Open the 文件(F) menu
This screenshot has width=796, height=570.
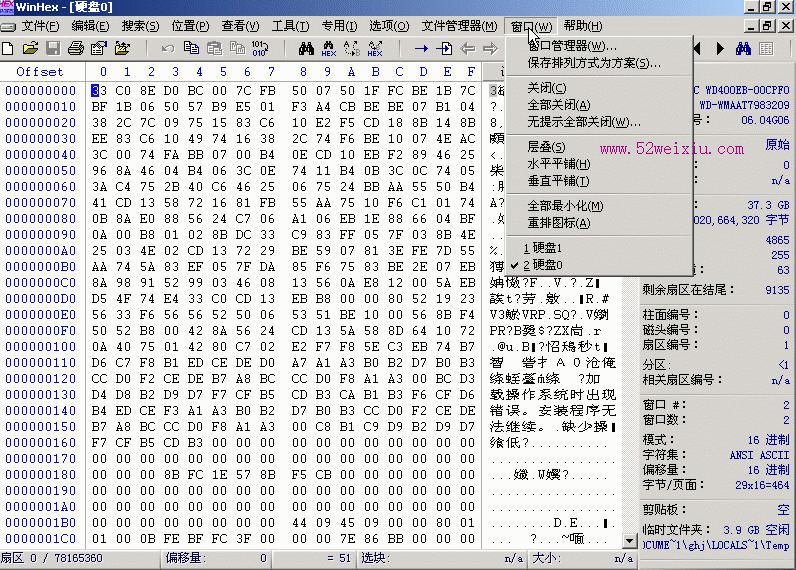click(40, 26)
